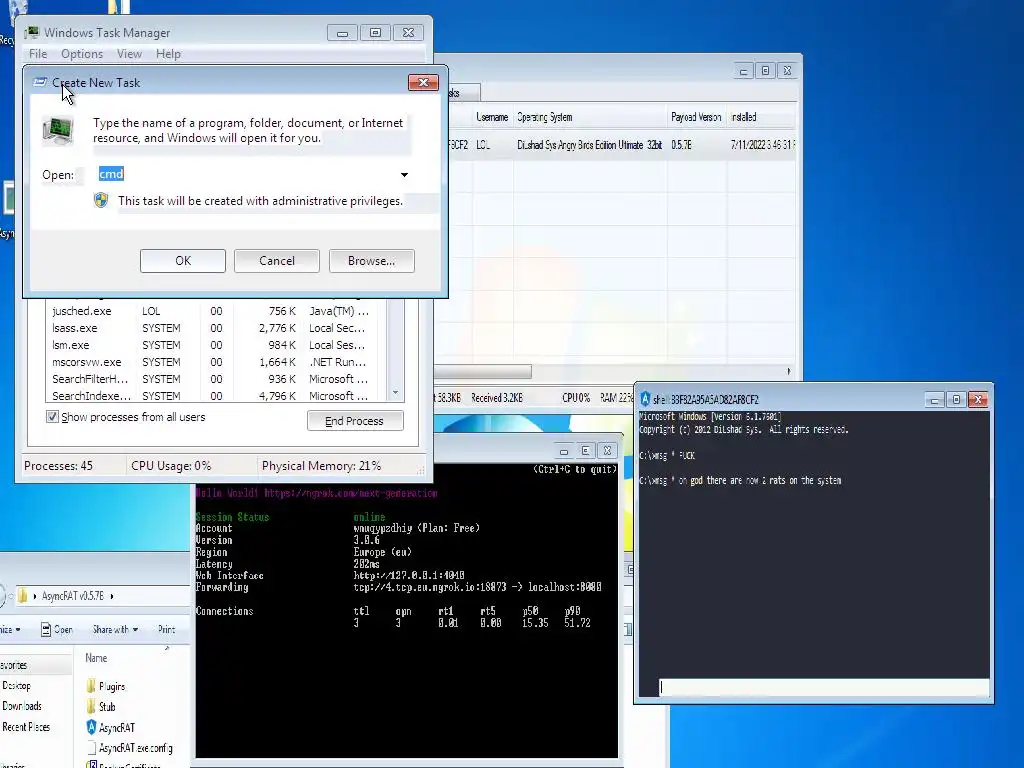Click Physical Memory: 21% status entry
This screenshot has width=1024, height=768.
click(321, 466)
